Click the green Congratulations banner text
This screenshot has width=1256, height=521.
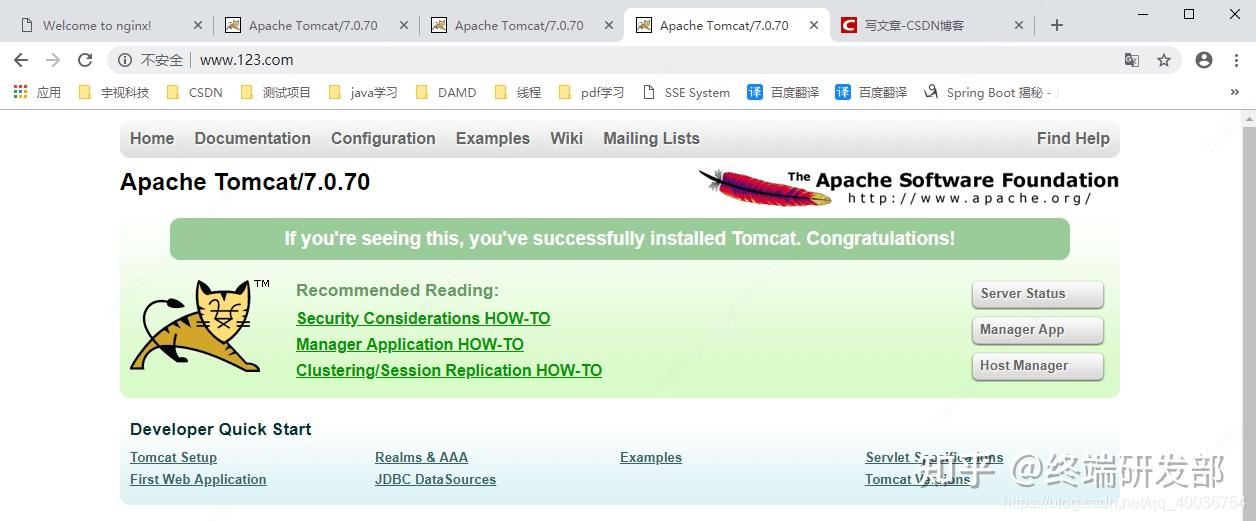pyautogui.click(x=620, y=239)
